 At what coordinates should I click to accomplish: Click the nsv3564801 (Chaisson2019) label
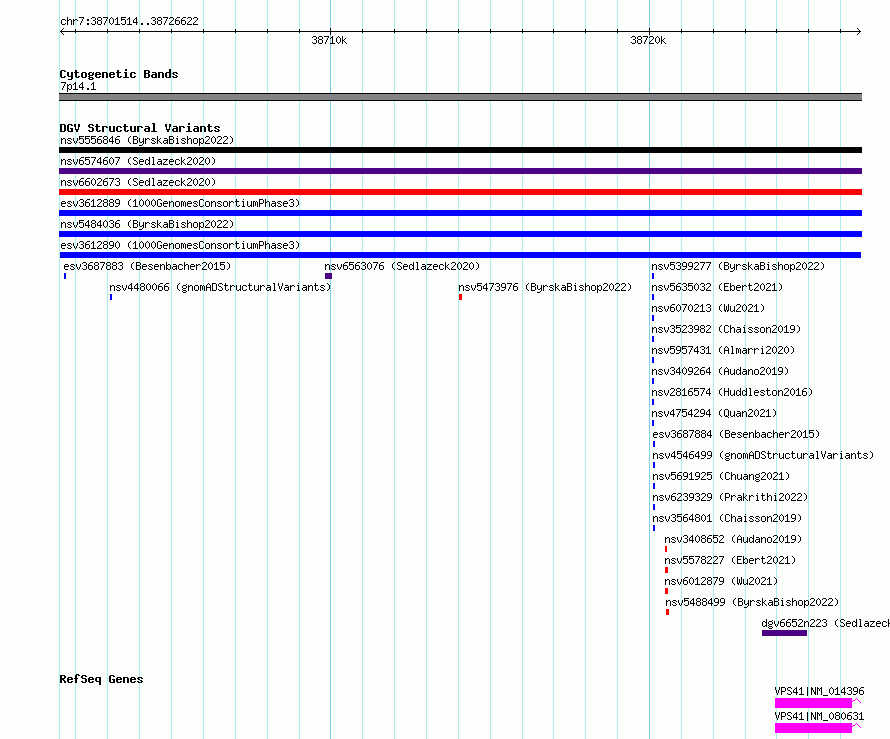727,518
